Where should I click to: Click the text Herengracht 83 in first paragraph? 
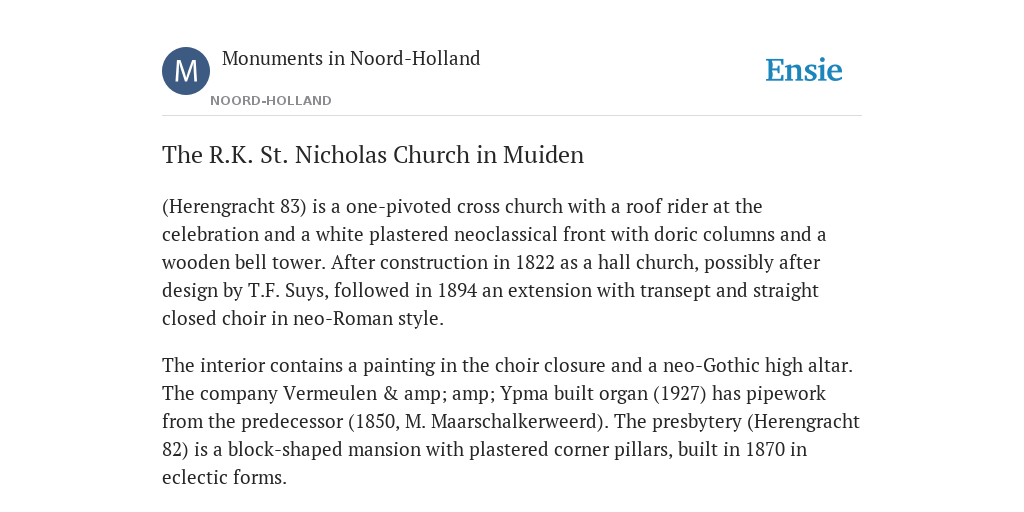coord(234,206)
